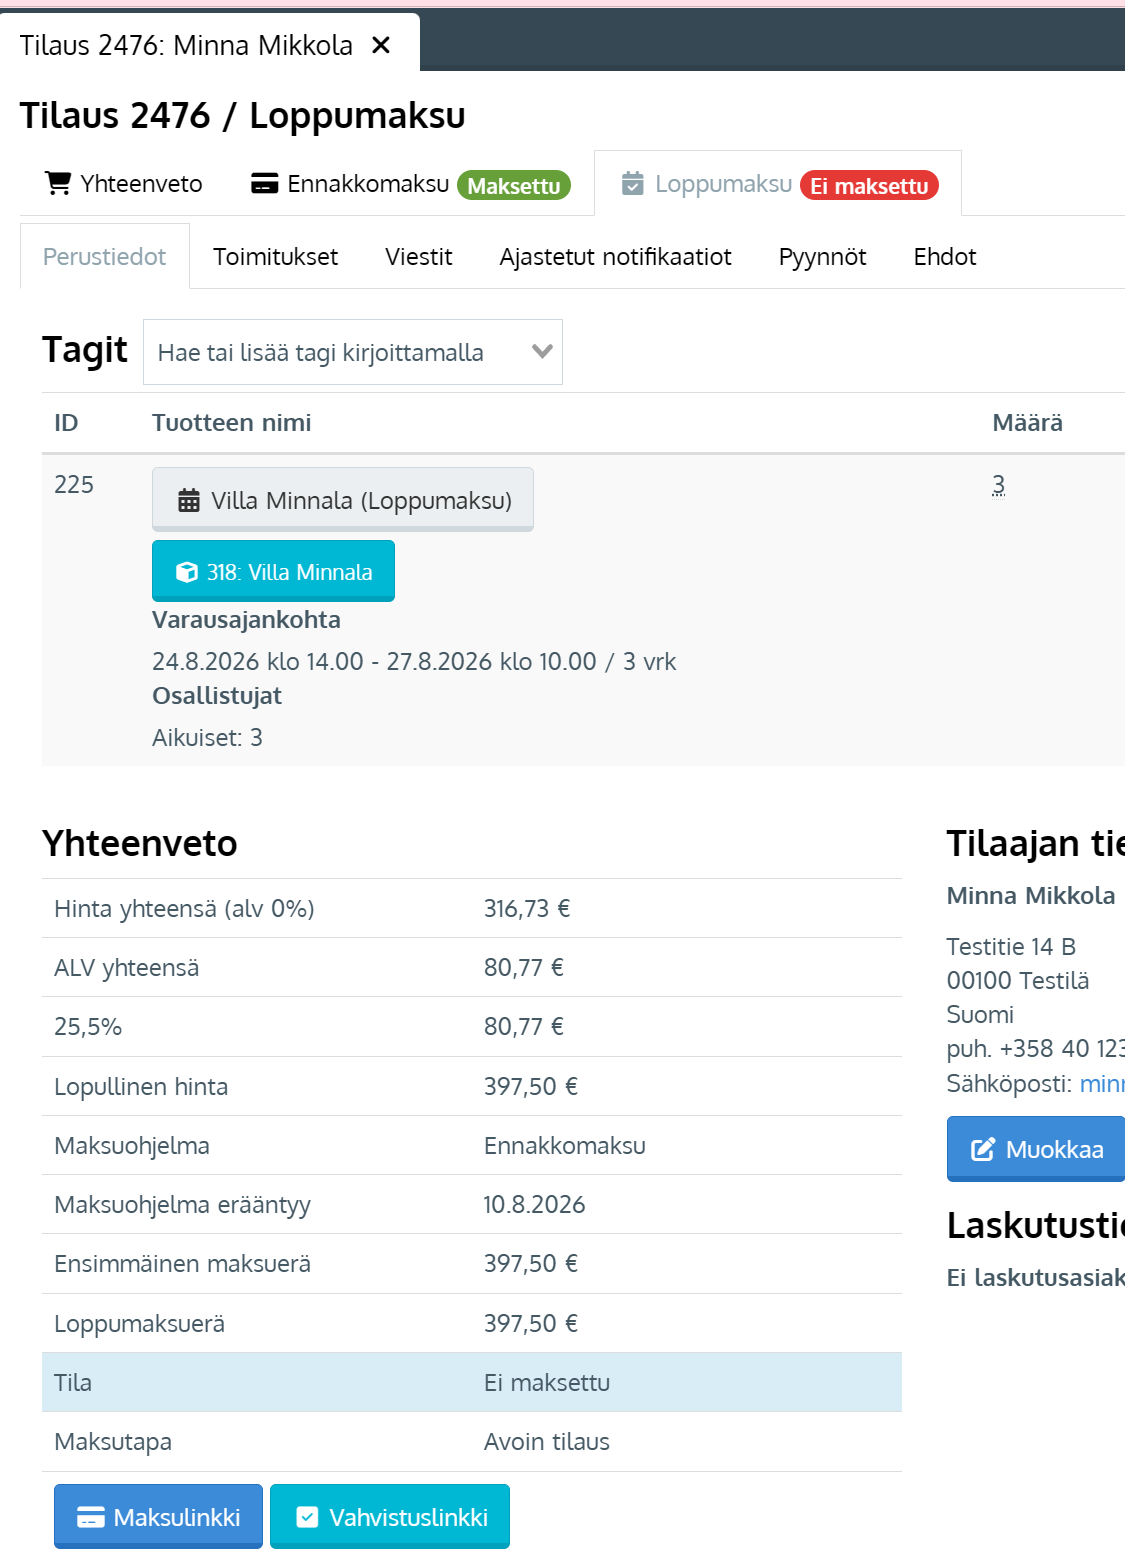Click the Maksutapa value Avoin tilaus

tap(547, 1442)
